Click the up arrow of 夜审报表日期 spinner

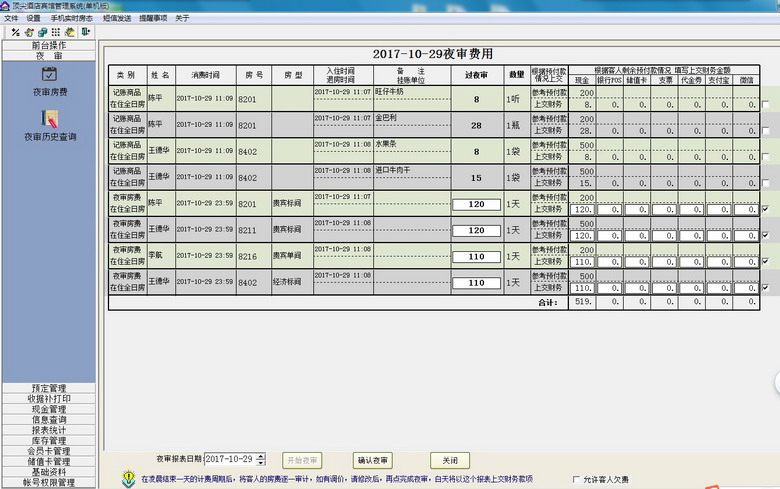(261, 456)
